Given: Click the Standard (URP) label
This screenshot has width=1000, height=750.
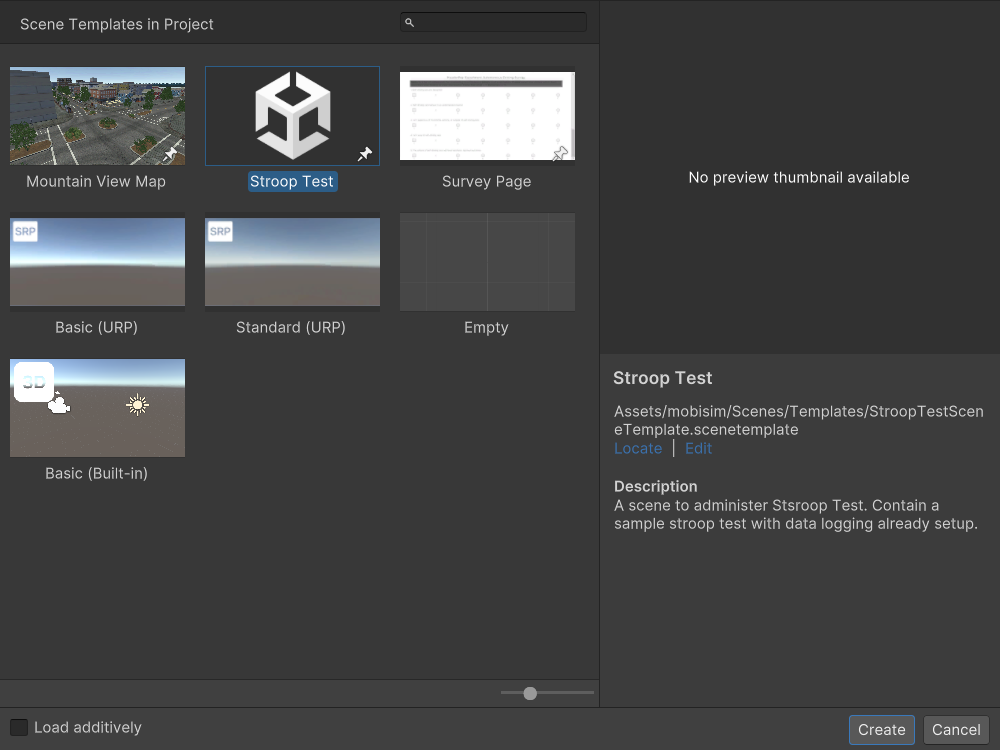Looking at the screenshot, I should (291, 328).
